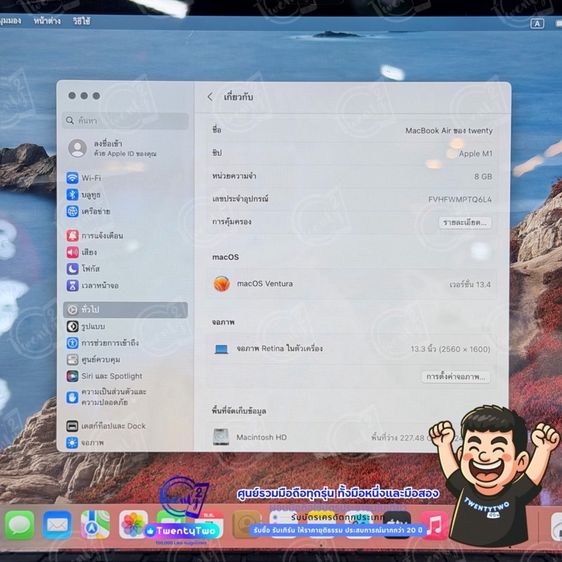
Task: Click the display size 13.3 นิ้ว (2560 × 1600)
Action: [451, 349]
